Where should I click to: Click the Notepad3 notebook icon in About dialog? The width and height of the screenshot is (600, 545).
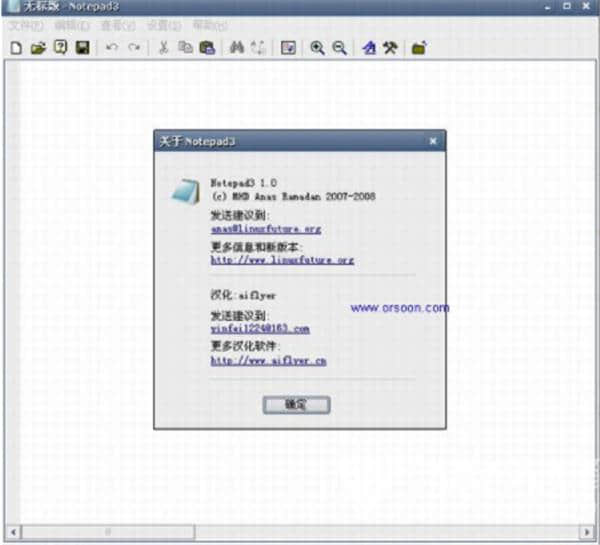click(x=186, y=191)
